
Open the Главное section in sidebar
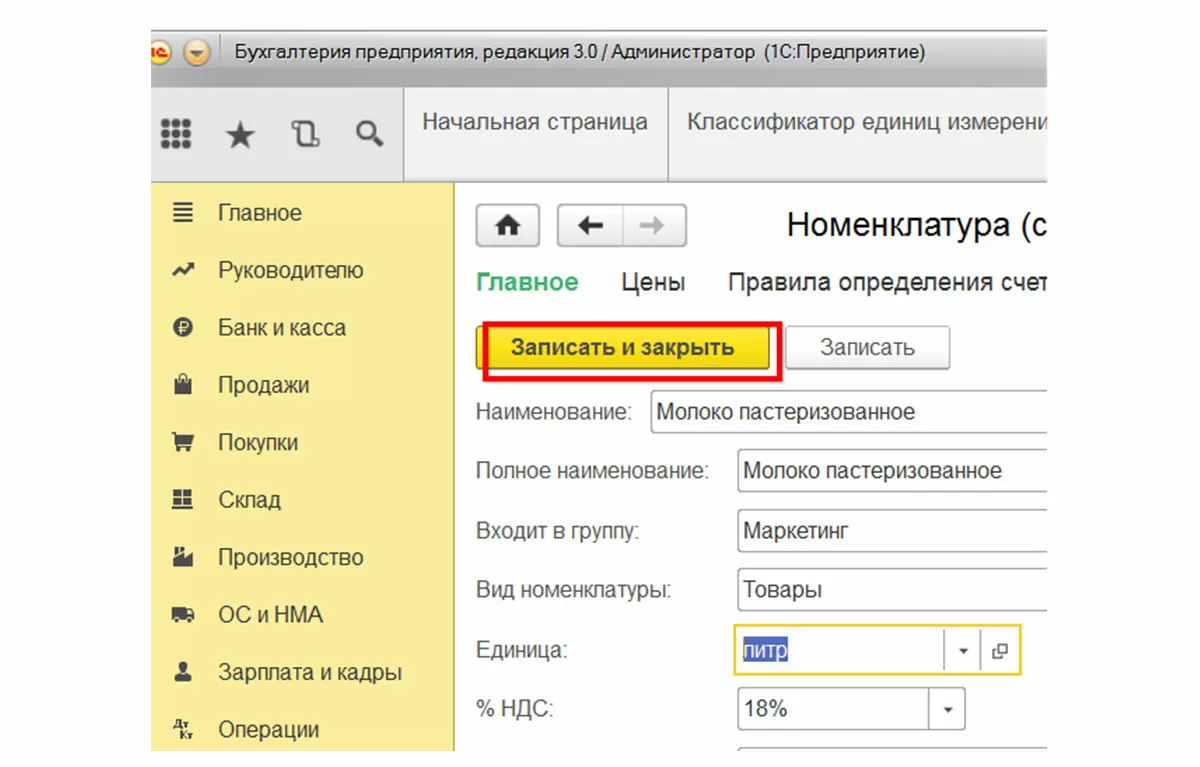260,213
